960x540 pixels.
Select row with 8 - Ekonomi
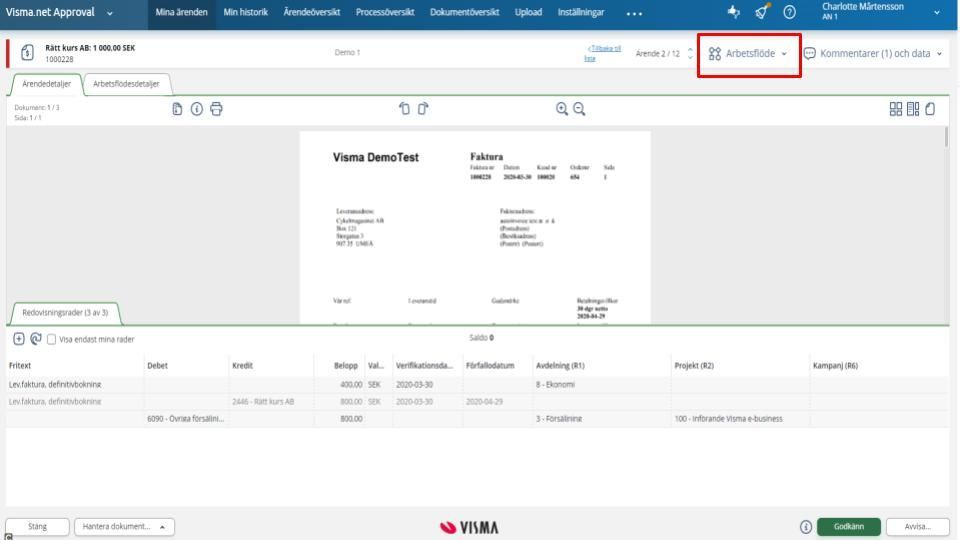[478, 384]
